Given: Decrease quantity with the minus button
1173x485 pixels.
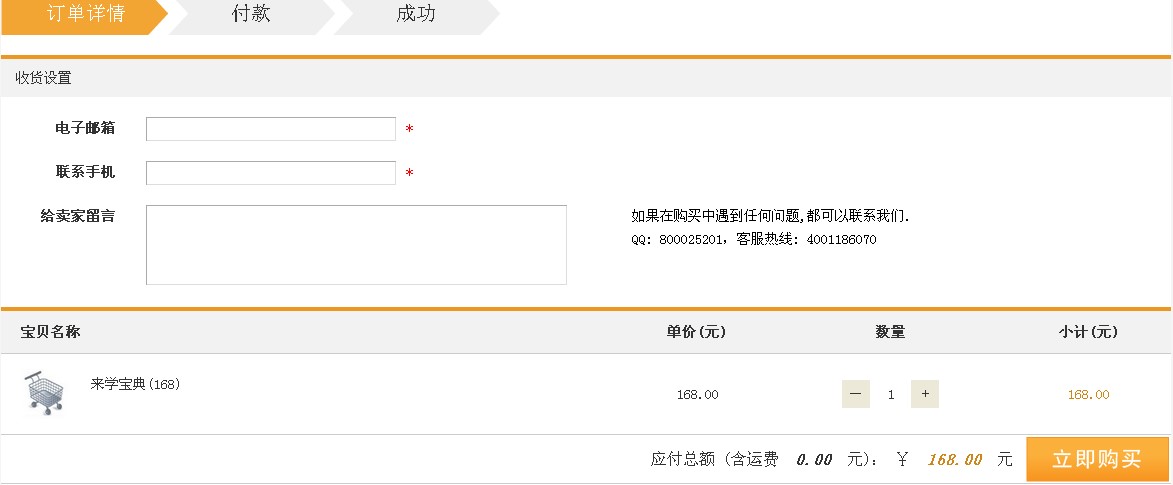Looking at the screenshot, I should [x=855, y=394].
